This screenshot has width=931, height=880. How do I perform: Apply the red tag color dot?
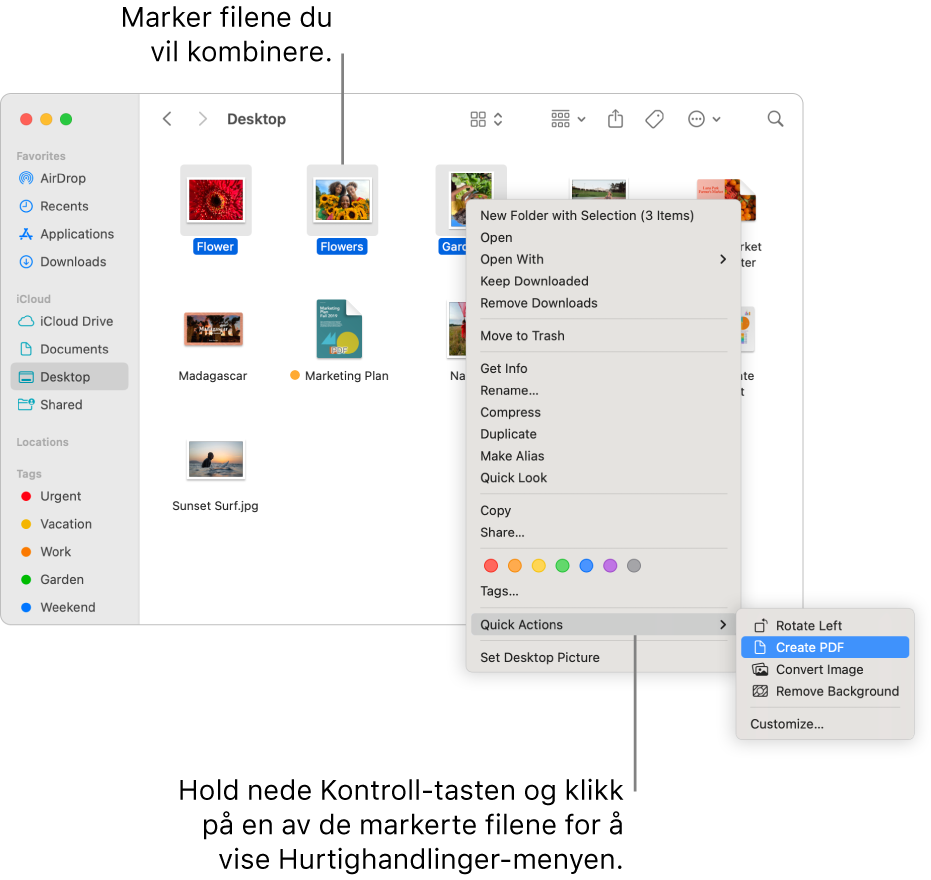pyautogui.click(x=491, y=566)
